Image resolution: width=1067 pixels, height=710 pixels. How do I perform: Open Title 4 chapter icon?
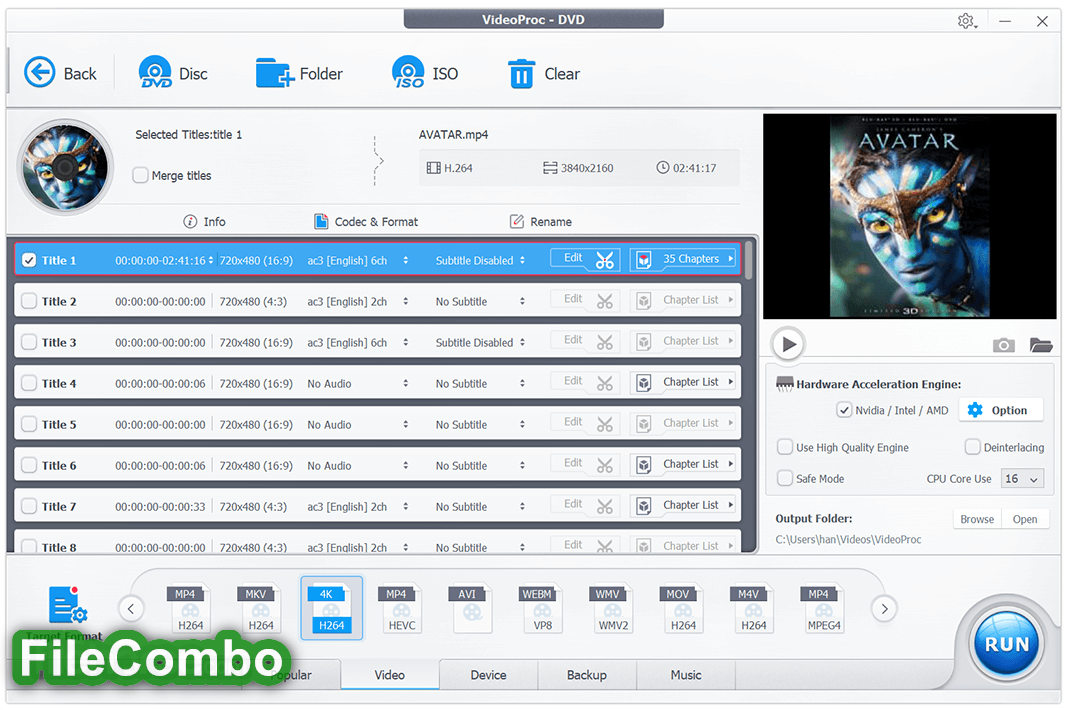643,383
